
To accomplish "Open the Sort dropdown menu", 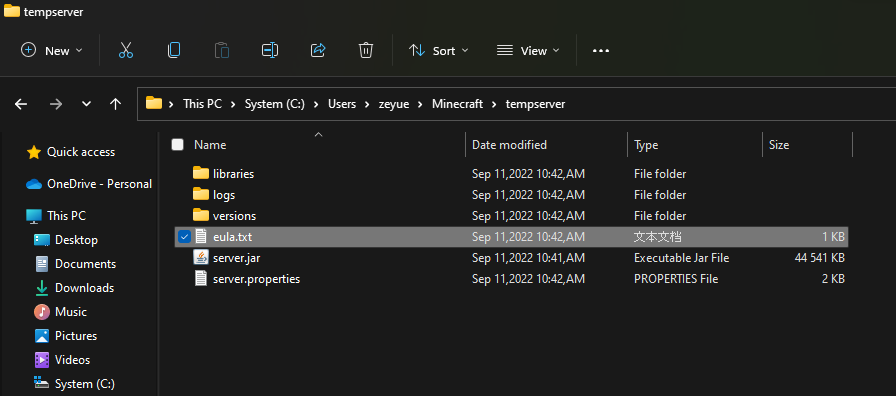I will tap(438, 50).
